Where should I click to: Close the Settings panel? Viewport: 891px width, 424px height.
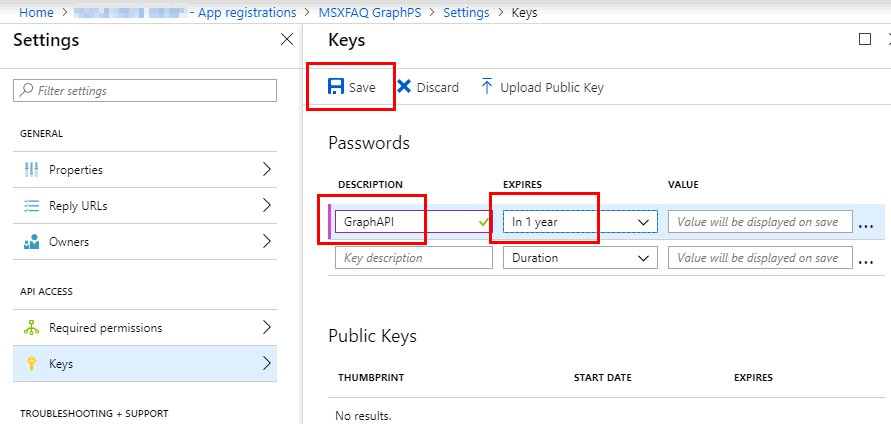click(x=287, y=39)
